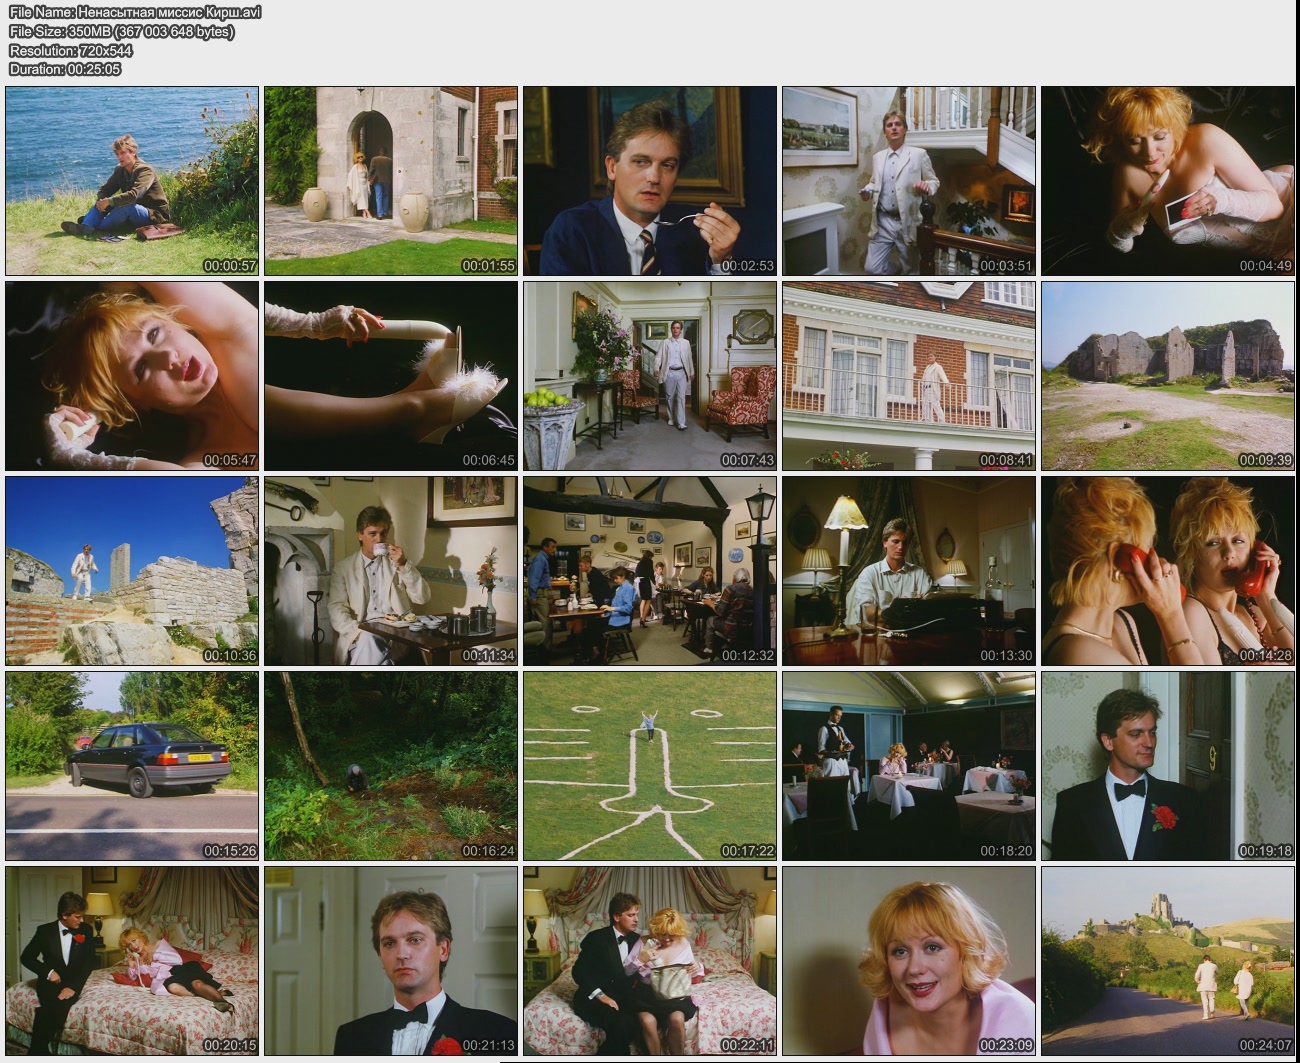Click the crowded café thumbnail at 00:12:32
The image size is (1300, 1063).
tap(649, 570)
